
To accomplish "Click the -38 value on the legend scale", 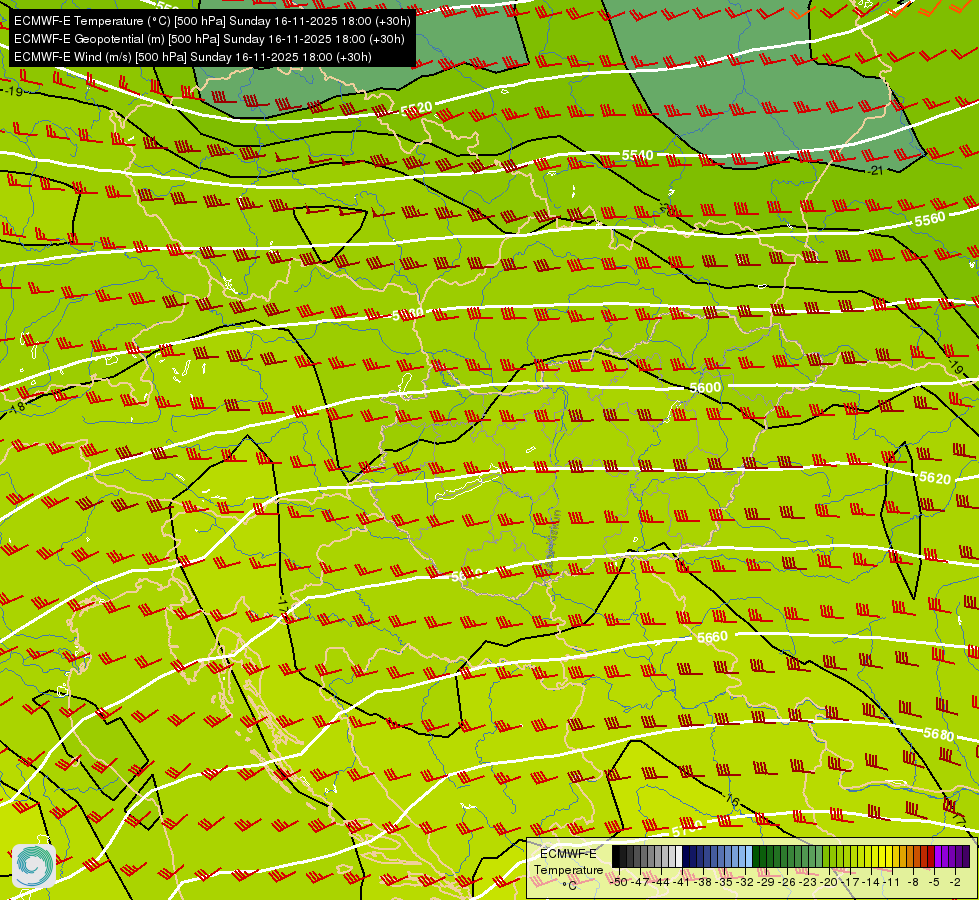I will (702, 882).
